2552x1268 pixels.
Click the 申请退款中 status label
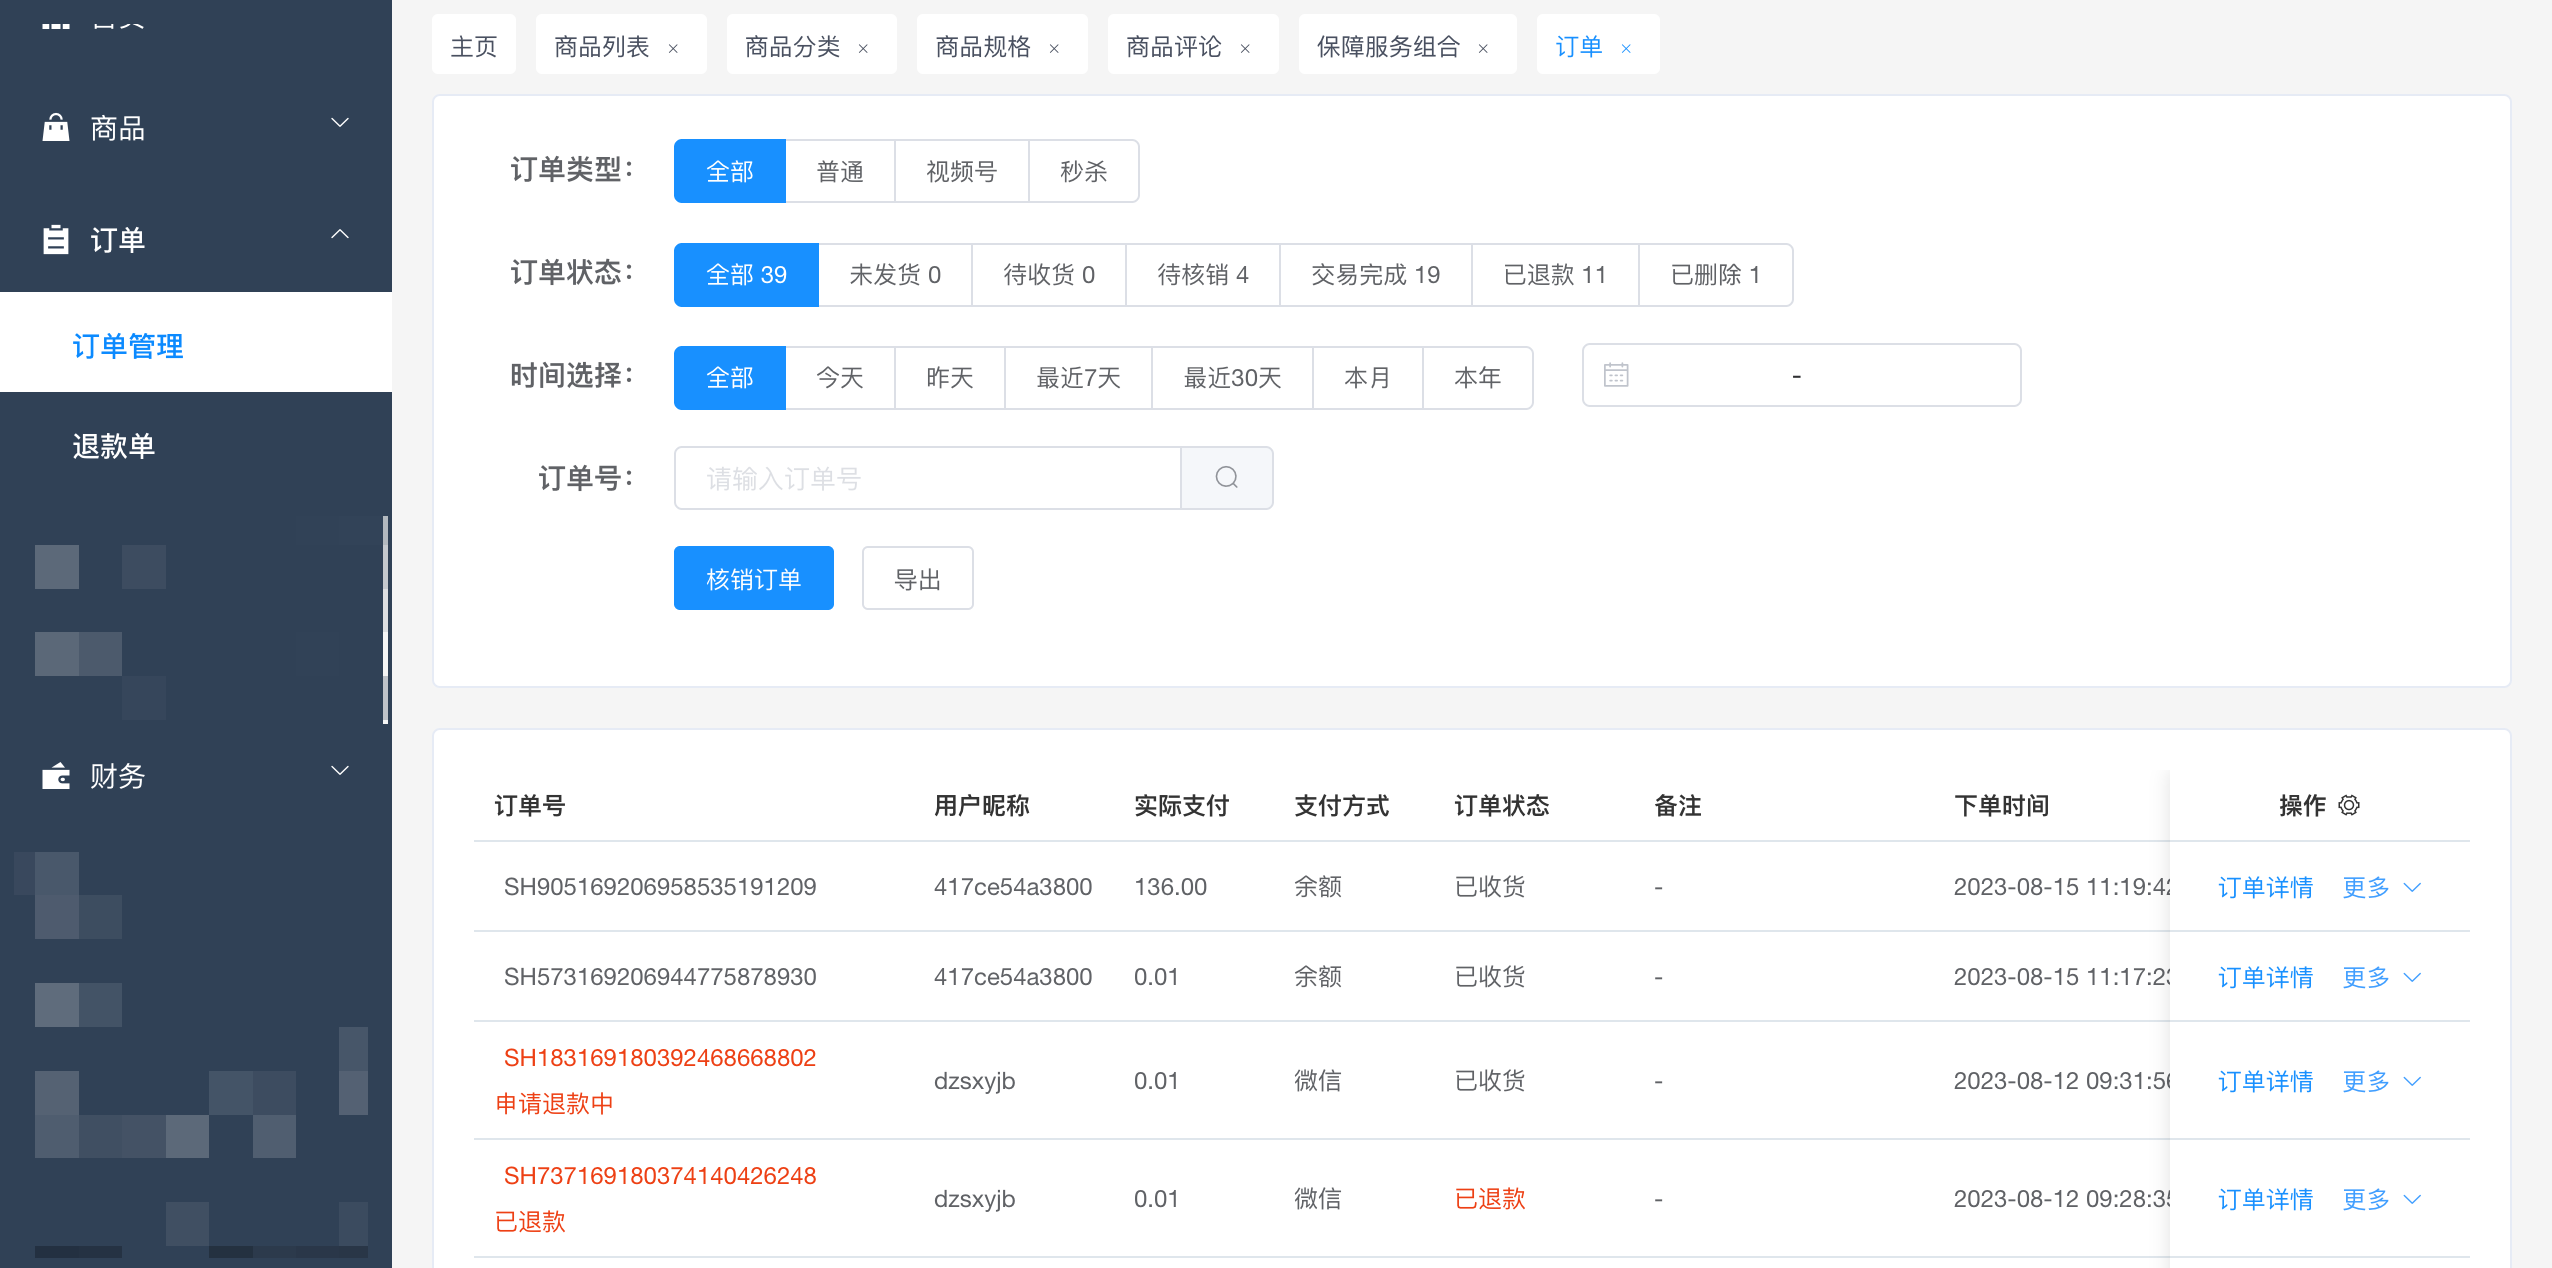(554, 1103)
